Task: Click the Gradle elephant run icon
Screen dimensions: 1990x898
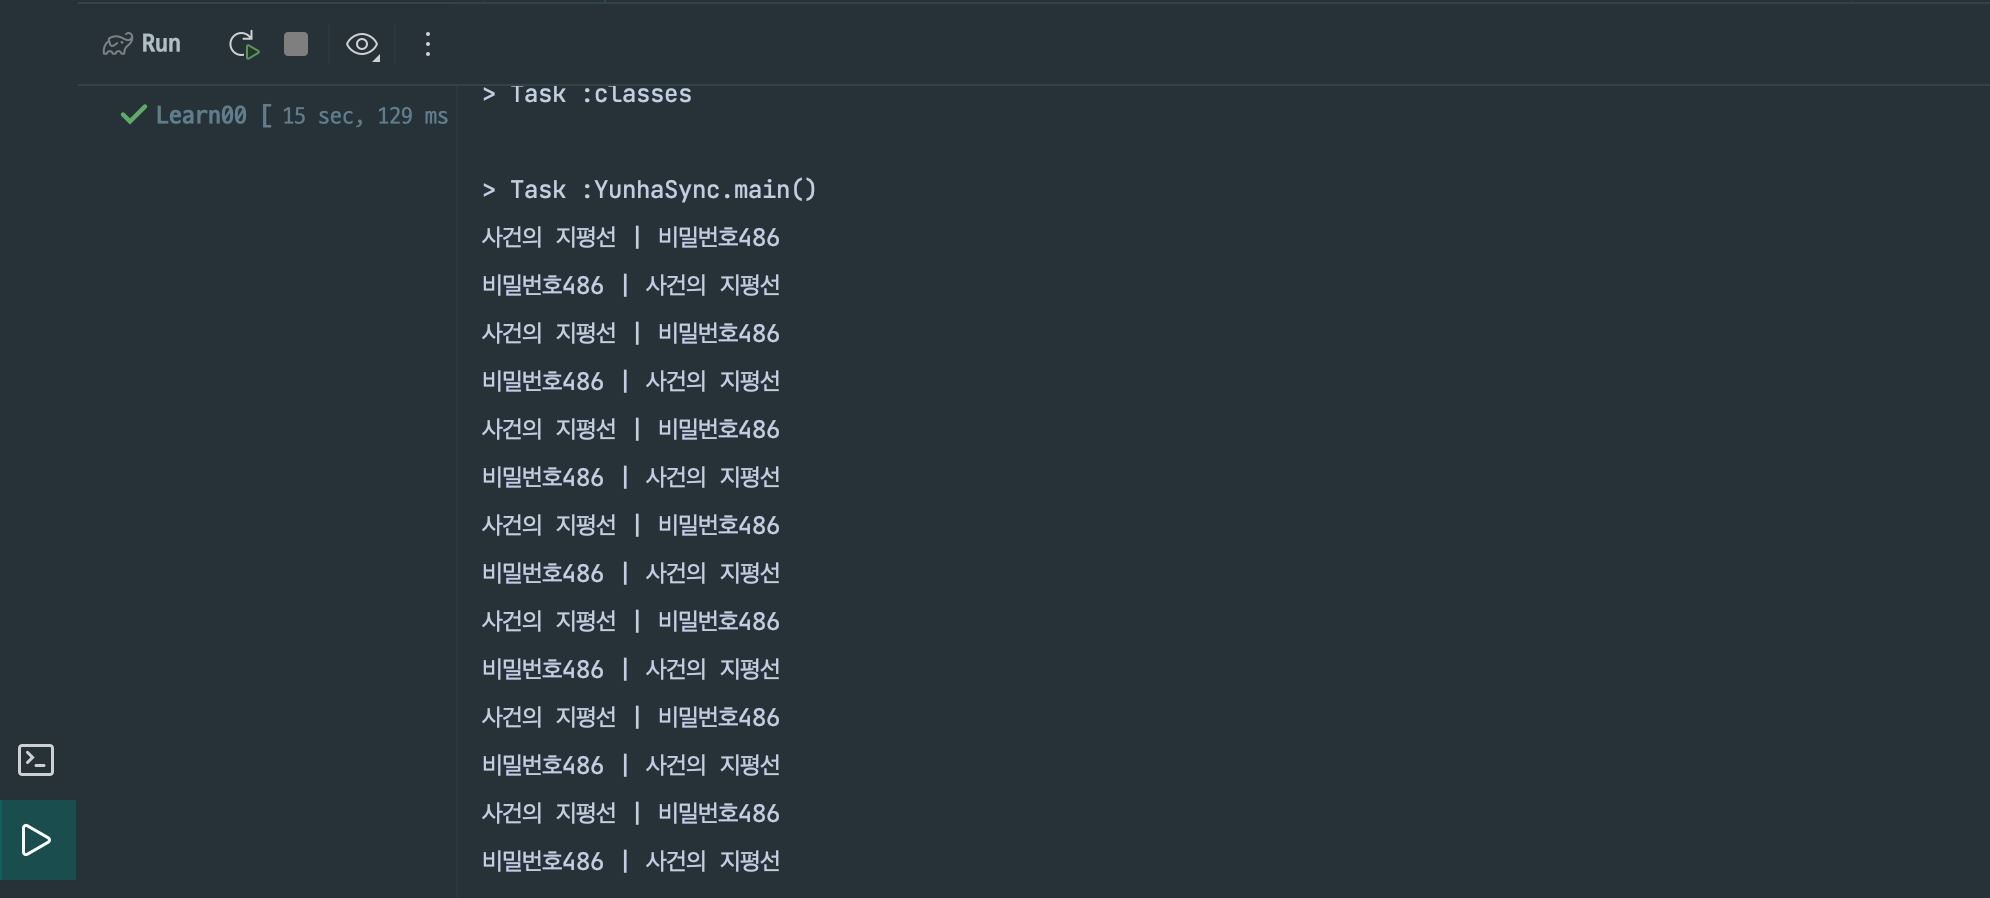Action: click(x=118, y=44)
